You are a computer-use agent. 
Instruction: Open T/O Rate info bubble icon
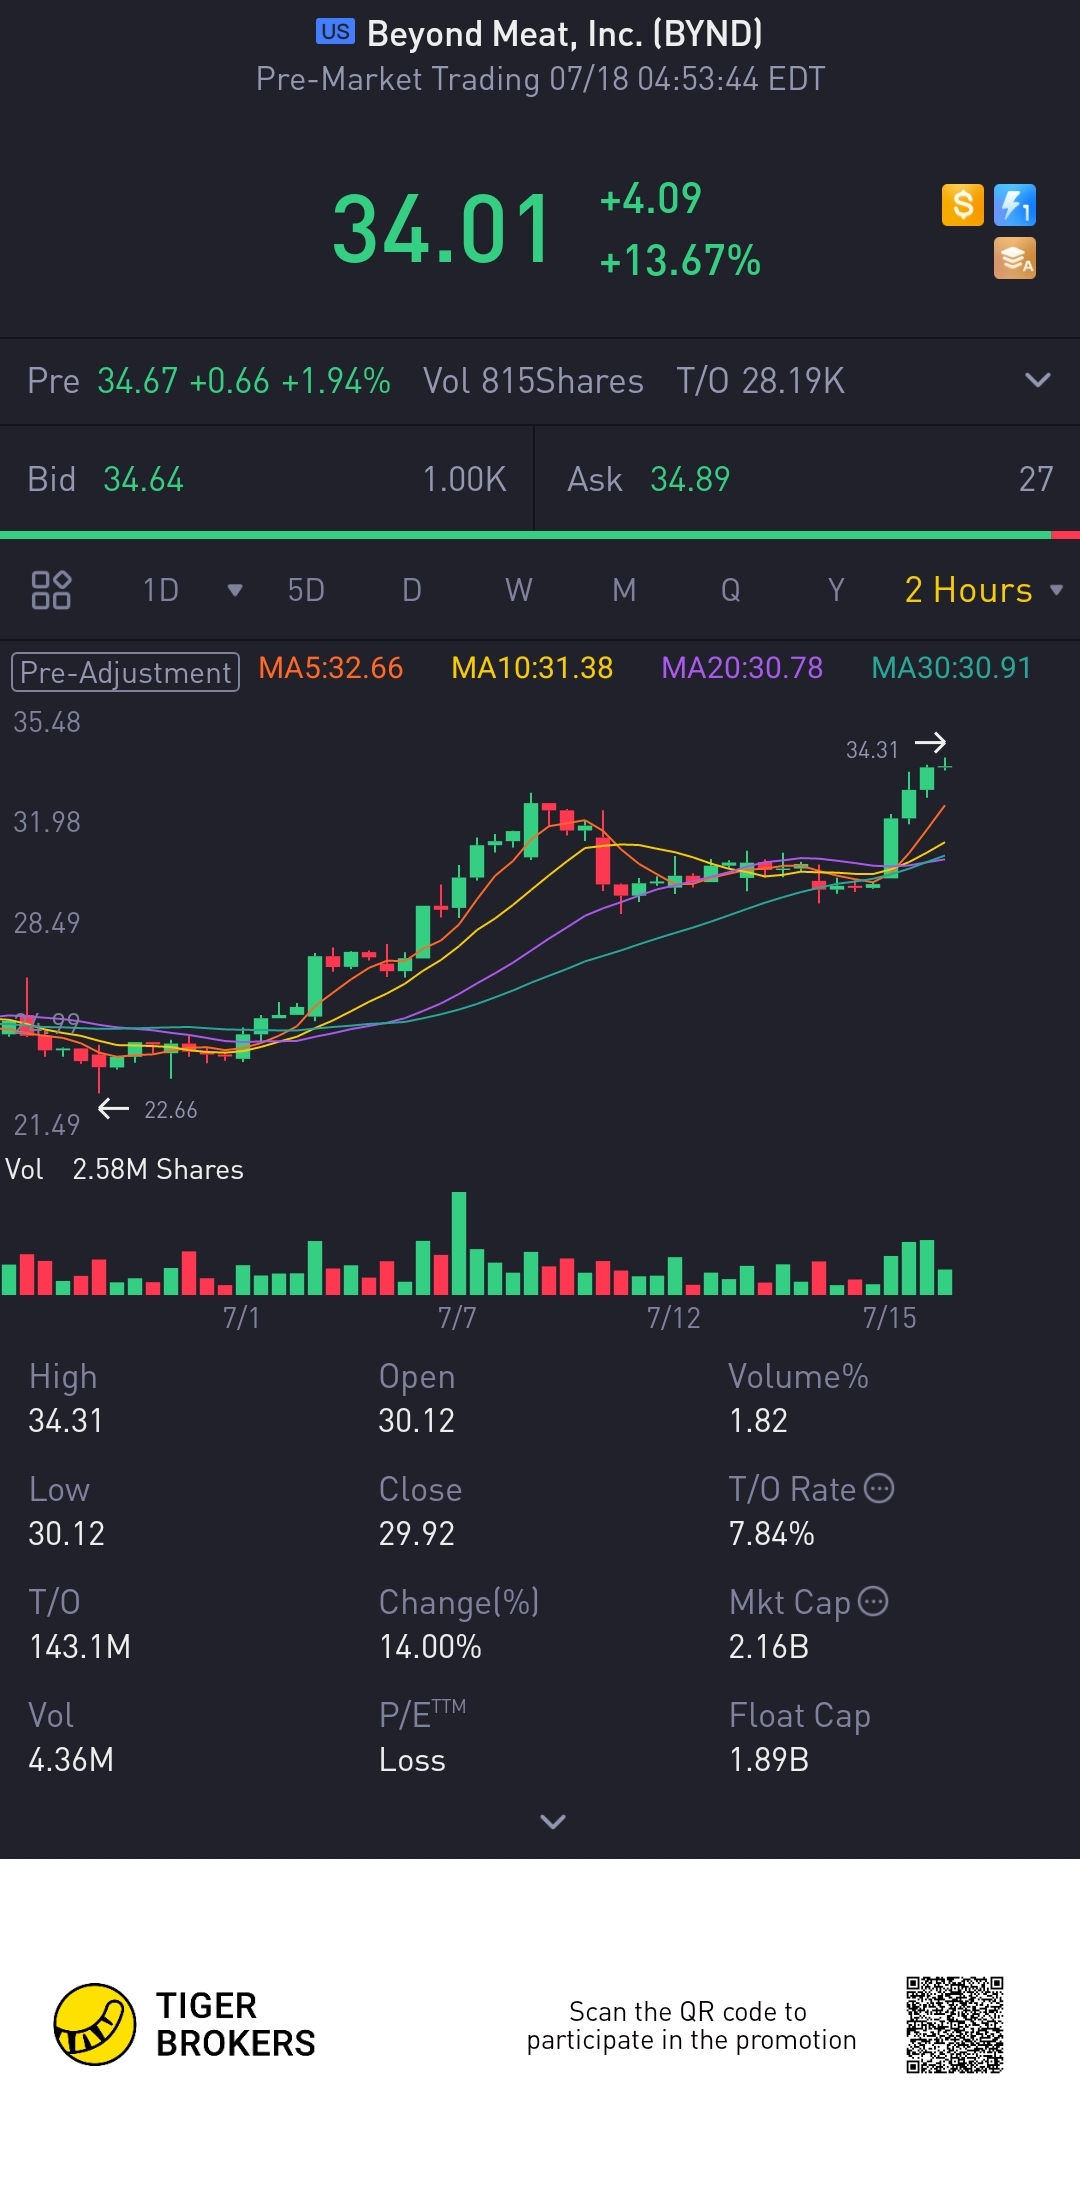[879, 1488]
